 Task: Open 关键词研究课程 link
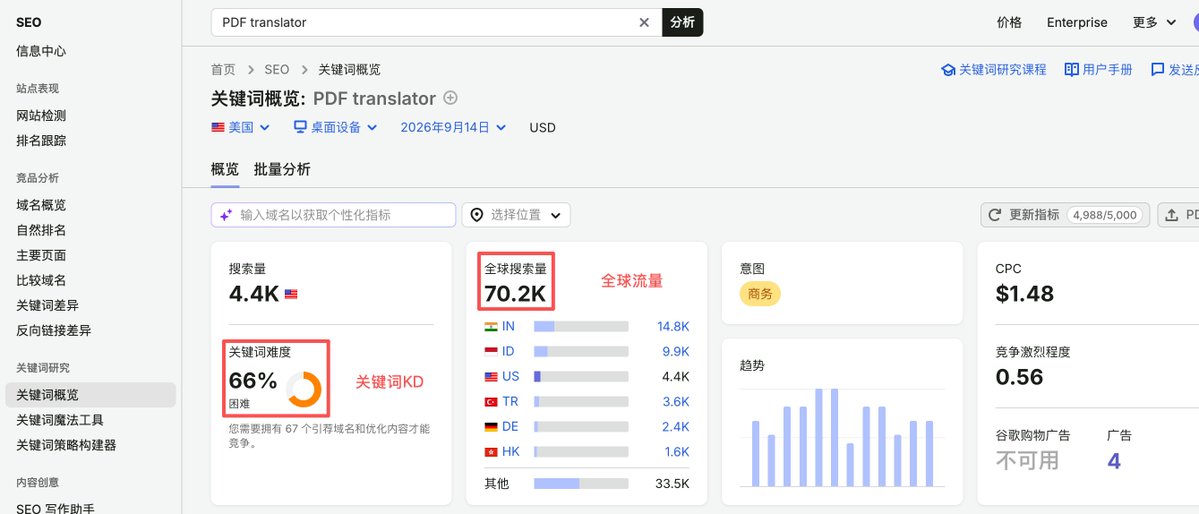point(1002,70)
